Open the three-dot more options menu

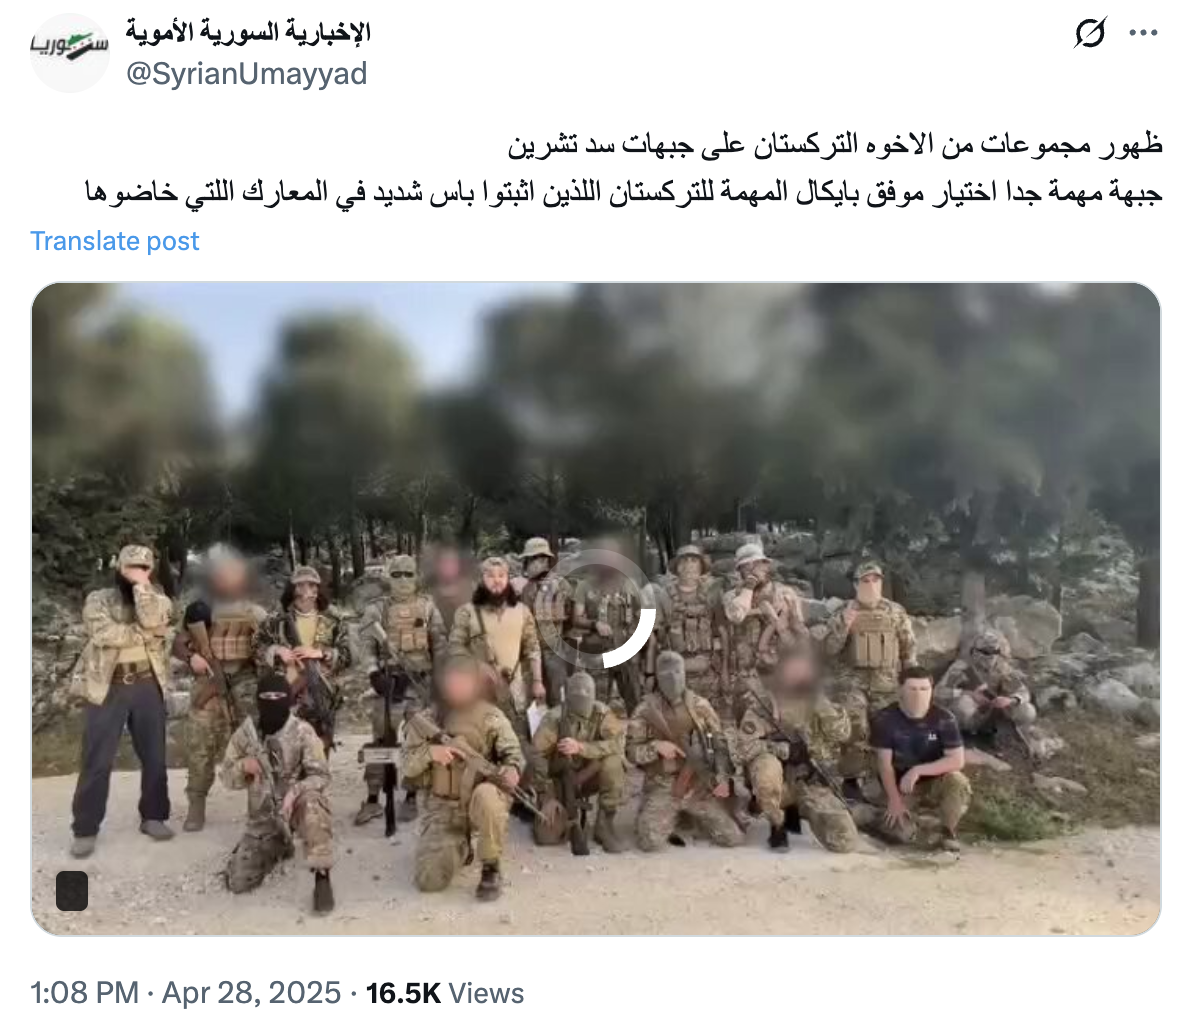tap(1143, 33)
